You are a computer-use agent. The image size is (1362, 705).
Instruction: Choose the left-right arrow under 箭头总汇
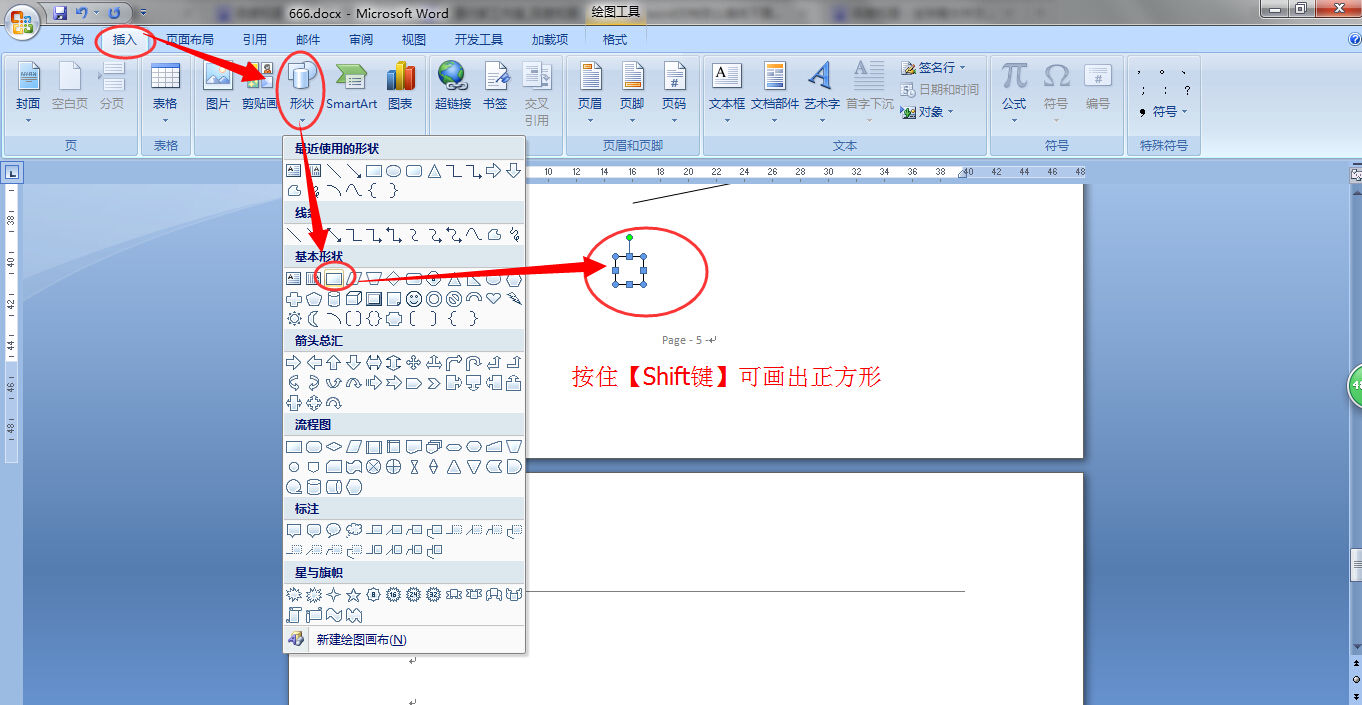click(374, 362)
